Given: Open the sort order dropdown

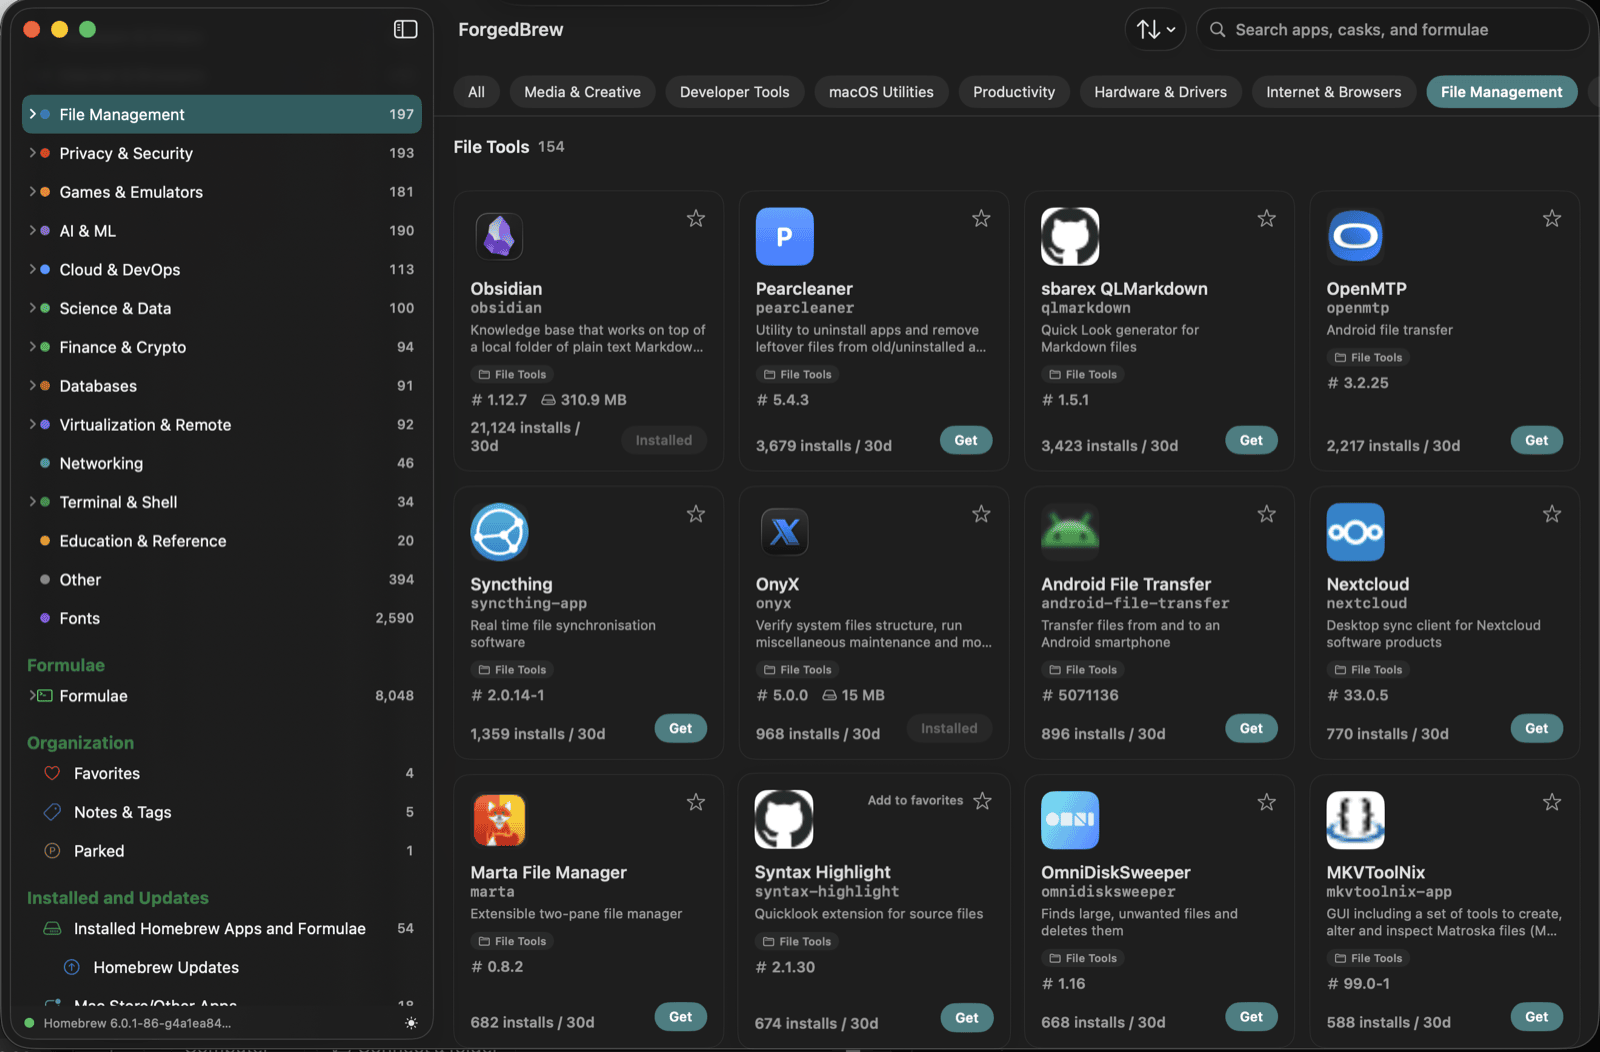Looking at the screenshot, I should [1155, 30].
